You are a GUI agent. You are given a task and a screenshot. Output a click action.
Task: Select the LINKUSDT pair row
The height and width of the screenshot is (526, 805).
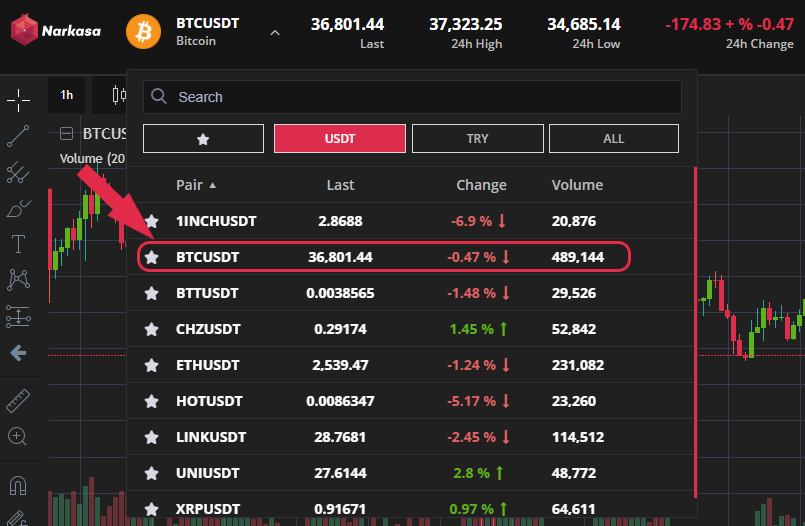click(x=410, y=437)
